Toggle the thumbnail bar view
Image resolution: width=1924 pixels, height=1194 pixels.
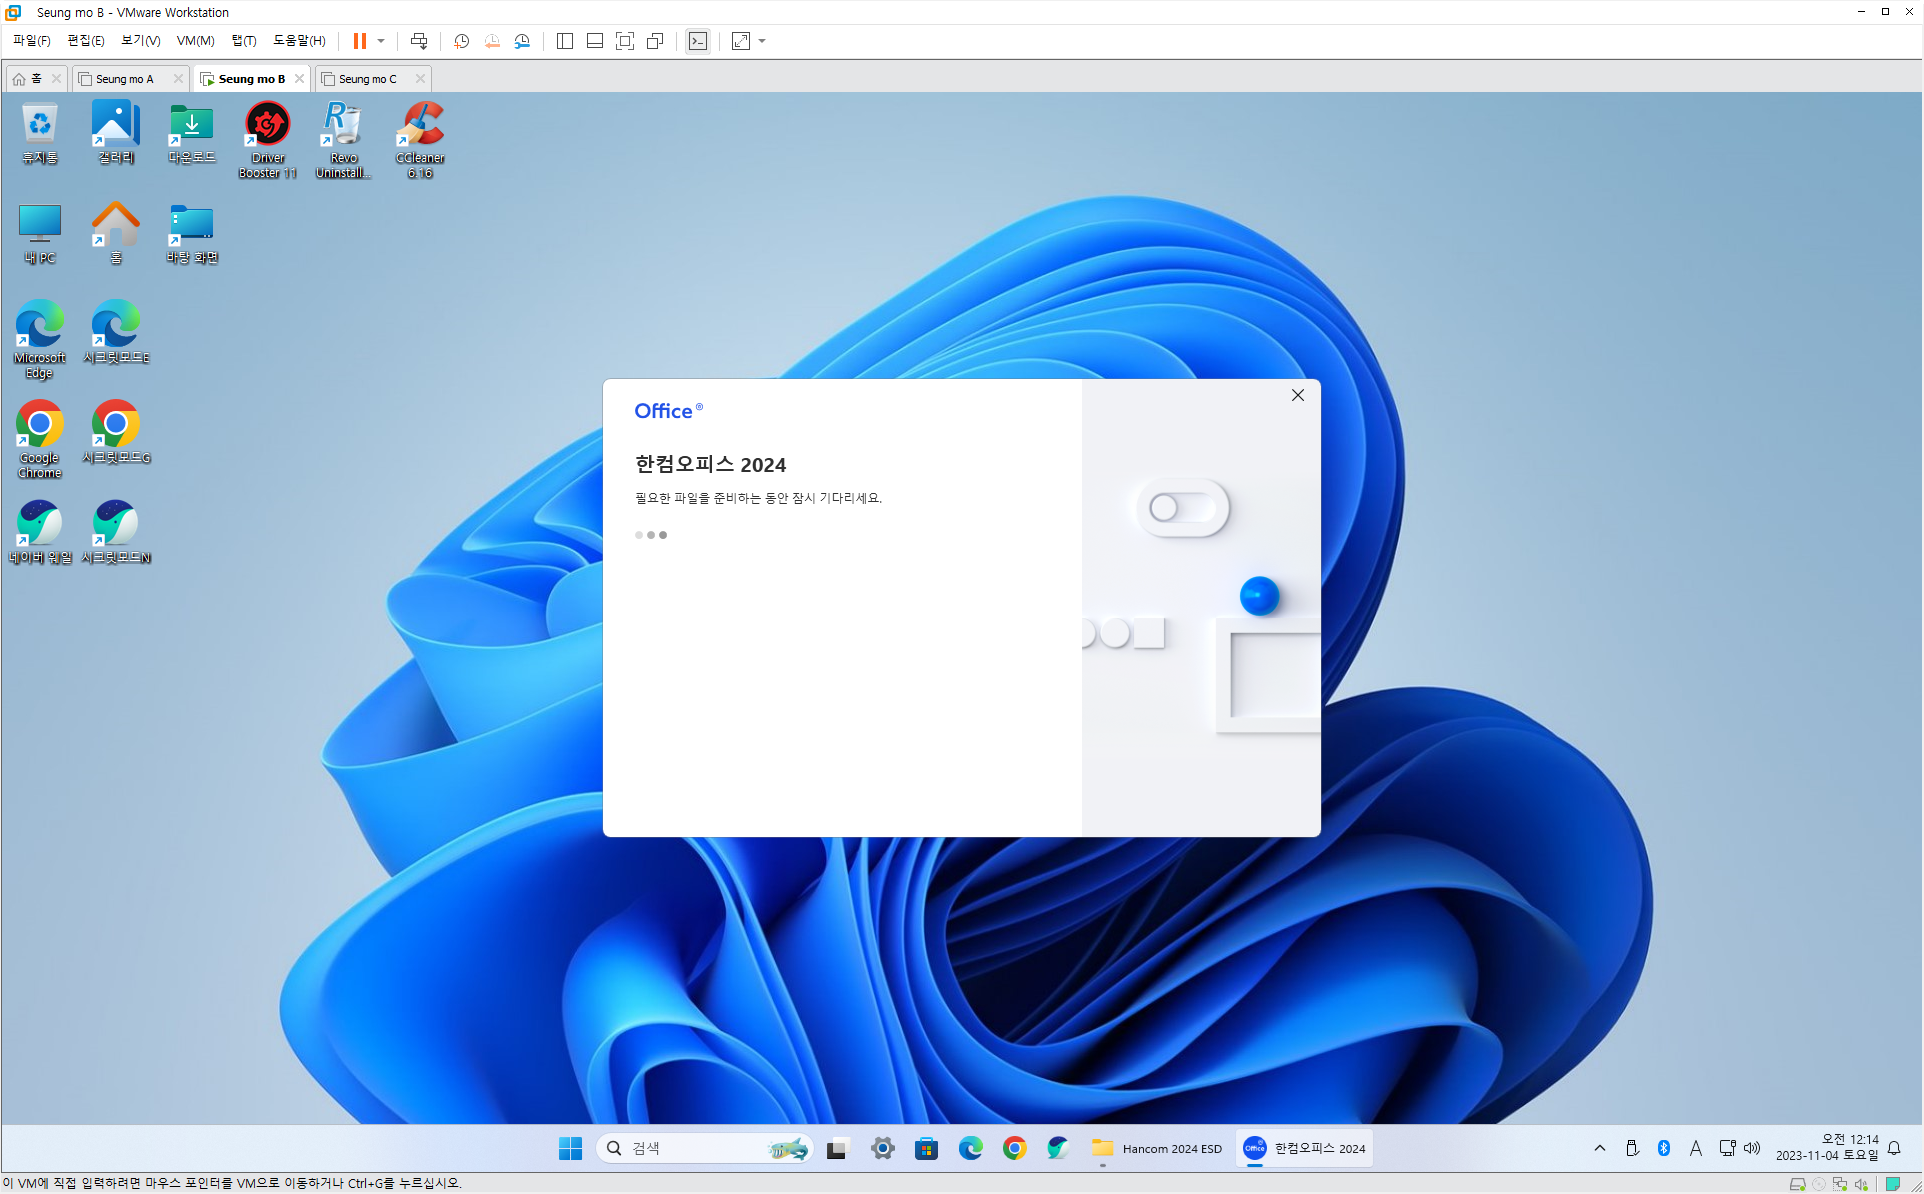click(595, 41)
